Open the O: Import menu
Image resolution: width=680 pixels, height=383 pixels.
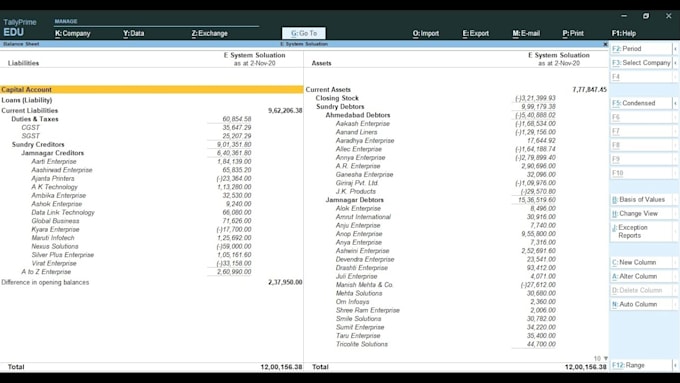(x=425, y=33)
